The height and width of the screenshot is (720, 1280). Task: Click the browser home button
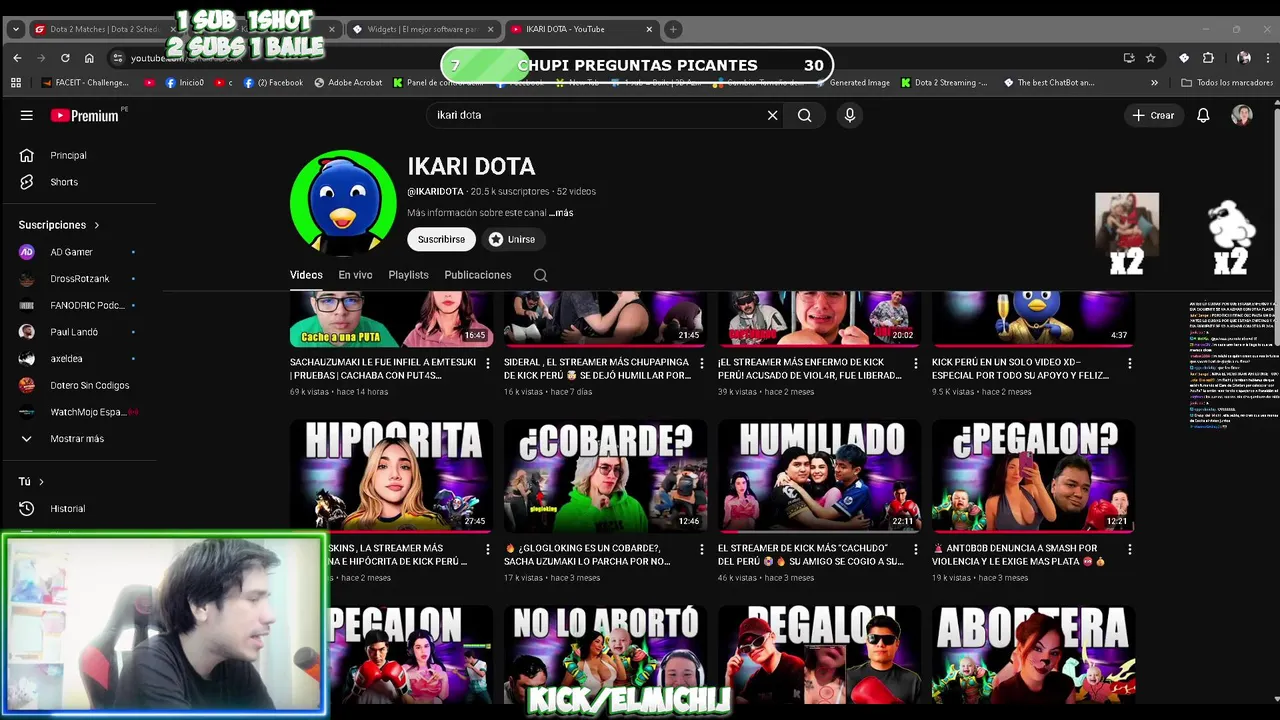pos(89,58)
